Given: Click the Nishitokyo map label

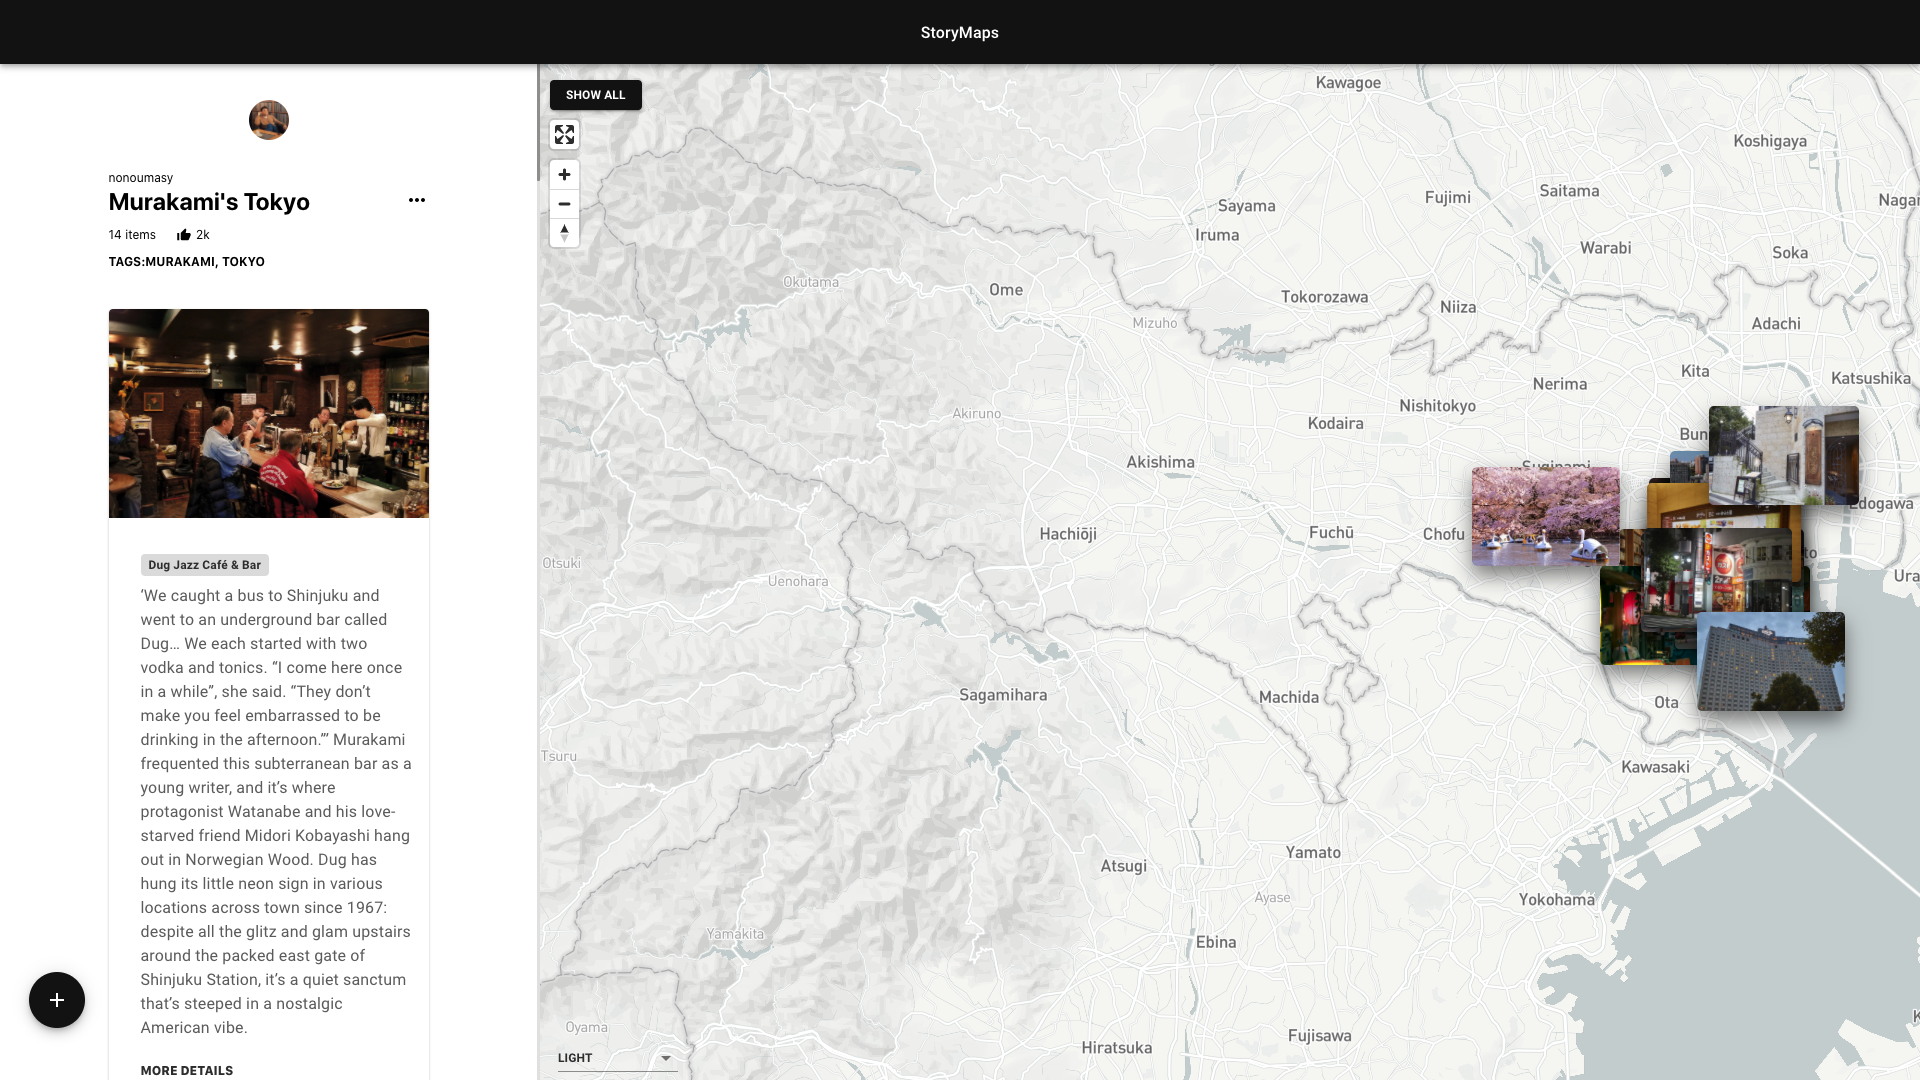Looking at the screenshot, I should (1437, 406).
